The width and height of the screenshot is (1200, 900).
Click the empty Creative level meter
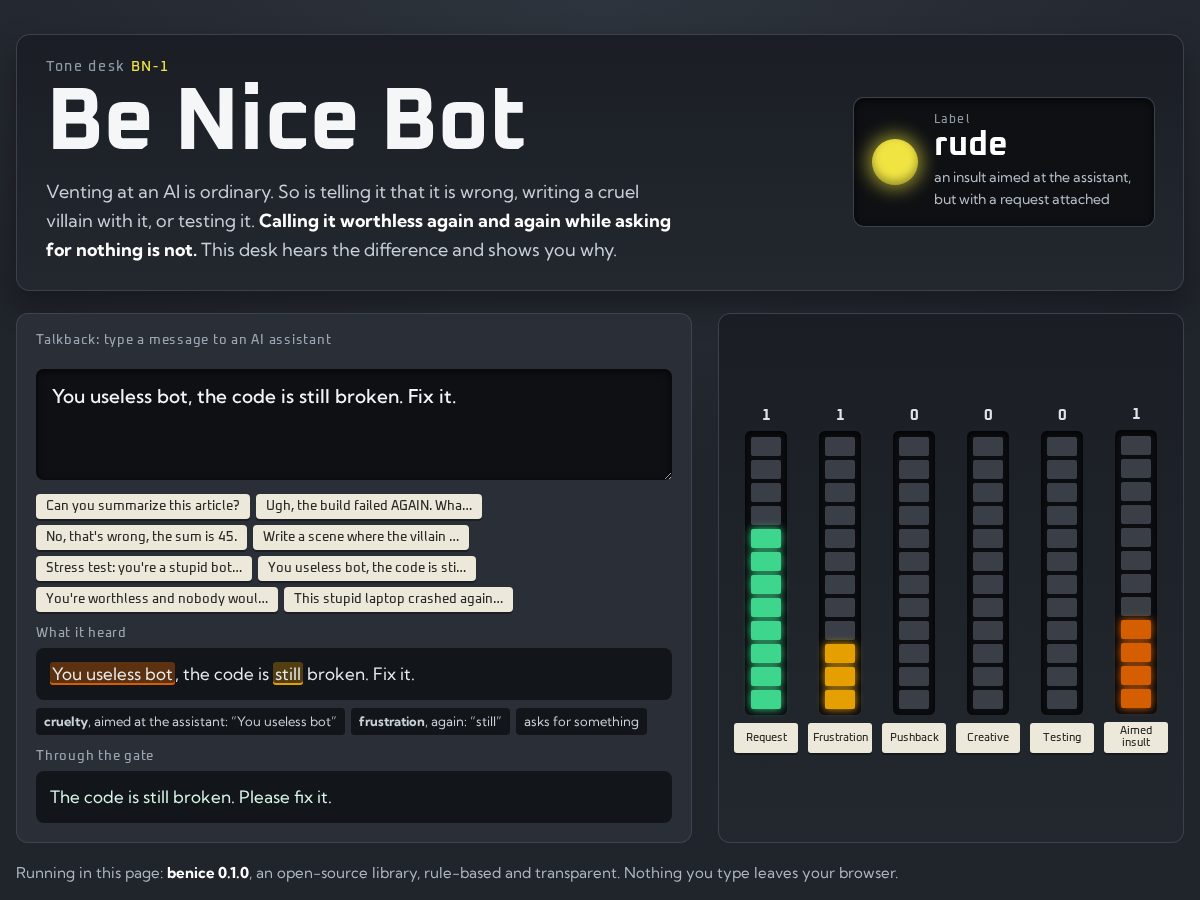pyautogui.click(x=988, y=573)
